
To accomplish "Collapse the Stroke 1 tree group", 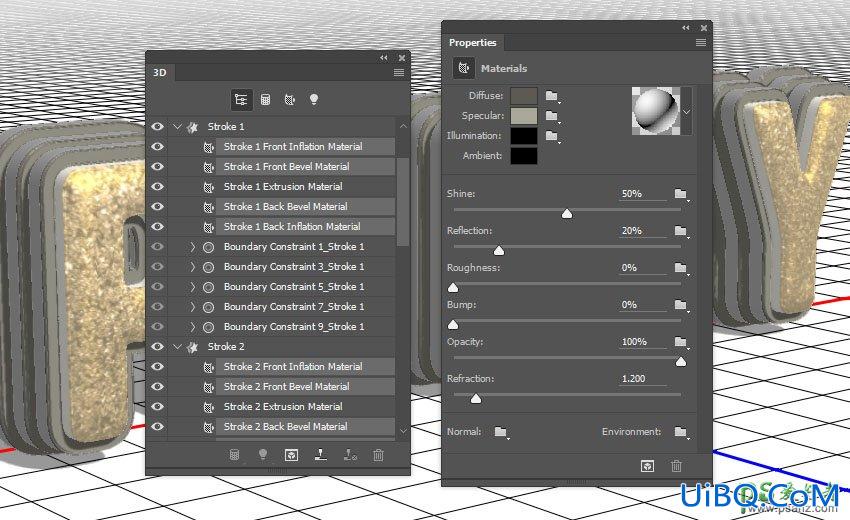I will pyautogui.click(x=177, y=127).
